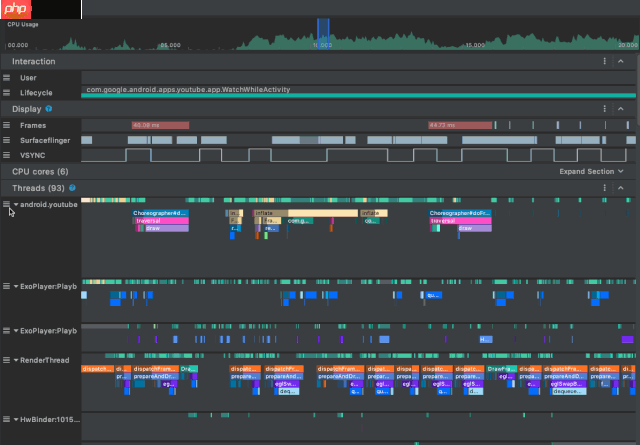Image resolution: width=640 pixels, height=445 pixels.
Task: Expand the CPU cores section
Action: click(x=591, y=171)
